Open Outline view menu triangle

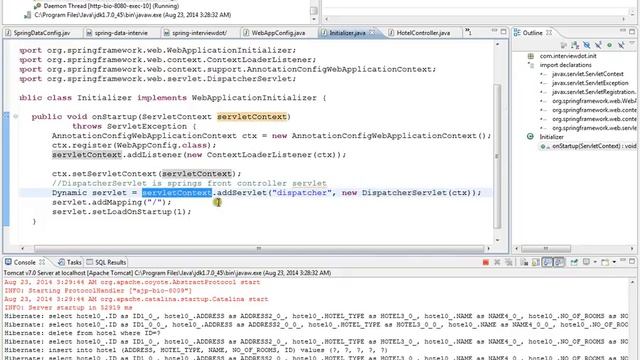click(632, 44)
